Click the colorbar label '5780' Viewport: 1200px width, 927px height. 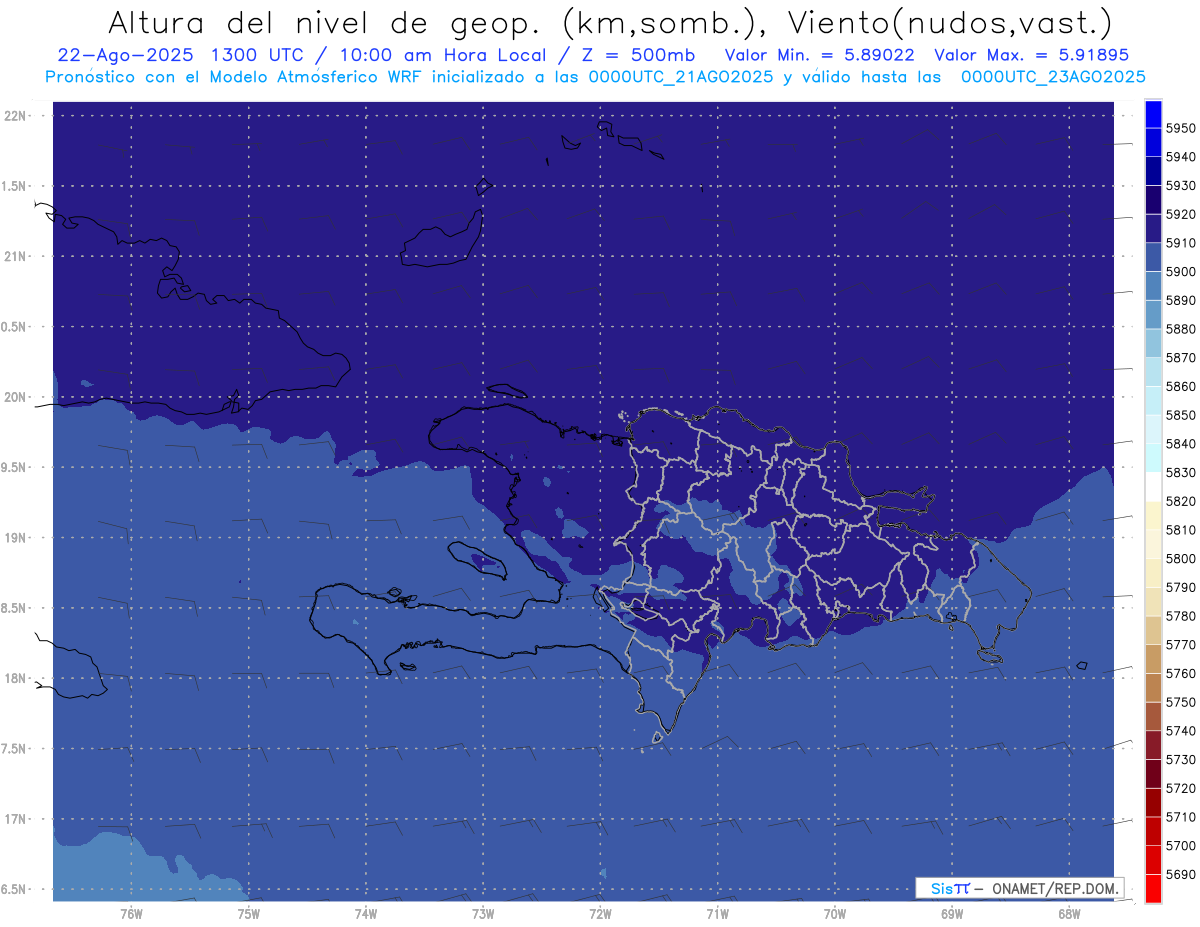point(1180,616)
